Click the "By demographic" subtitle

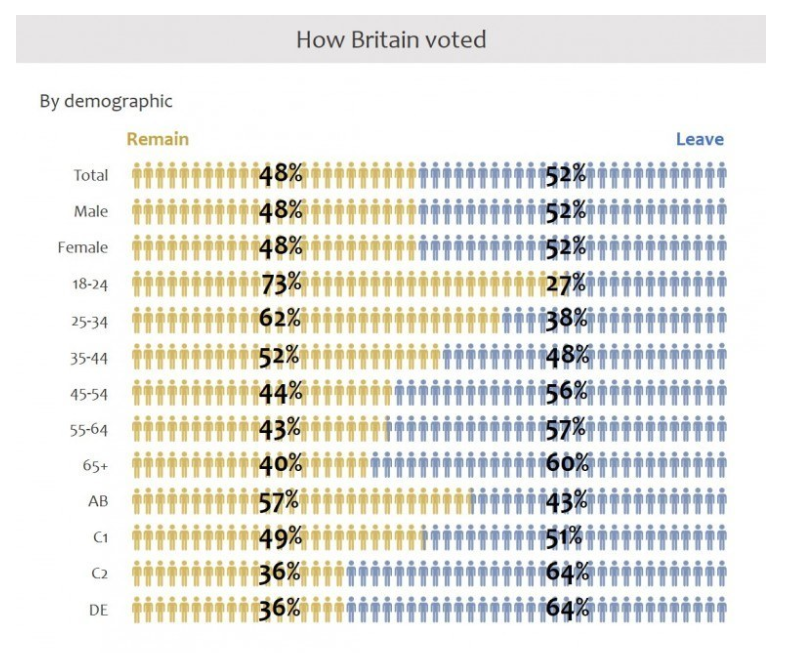click(x=106, y=101)
